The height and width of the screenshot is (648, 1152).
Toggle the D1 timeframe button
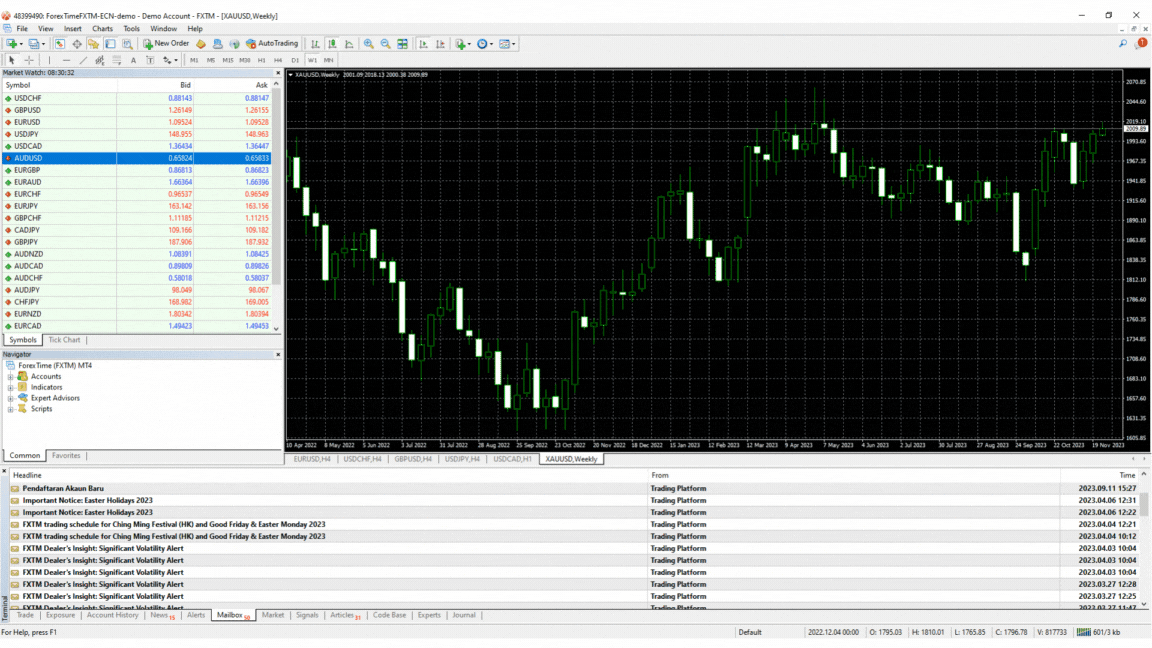point(295,60)
